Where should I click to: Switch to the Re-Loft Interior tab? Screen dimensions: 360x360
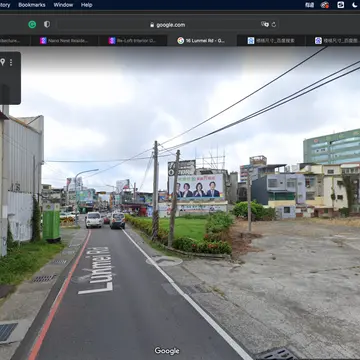click(133, 41)
